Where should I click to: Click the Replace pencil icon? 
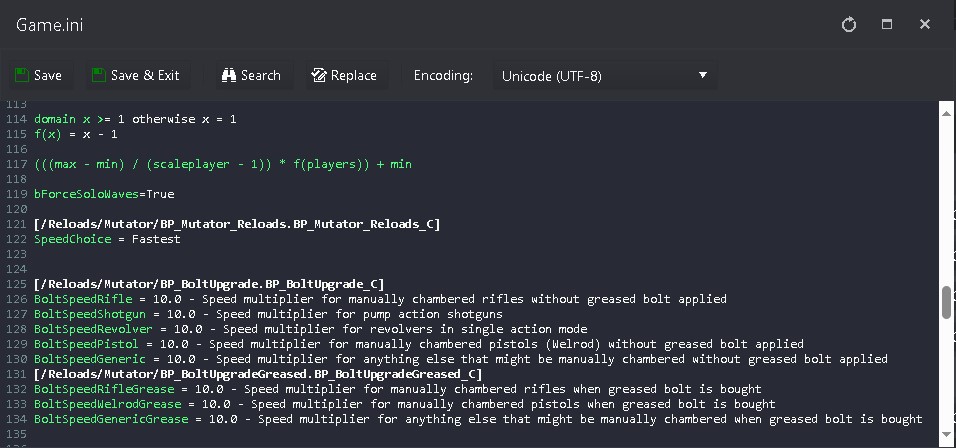tap(319, 75)
